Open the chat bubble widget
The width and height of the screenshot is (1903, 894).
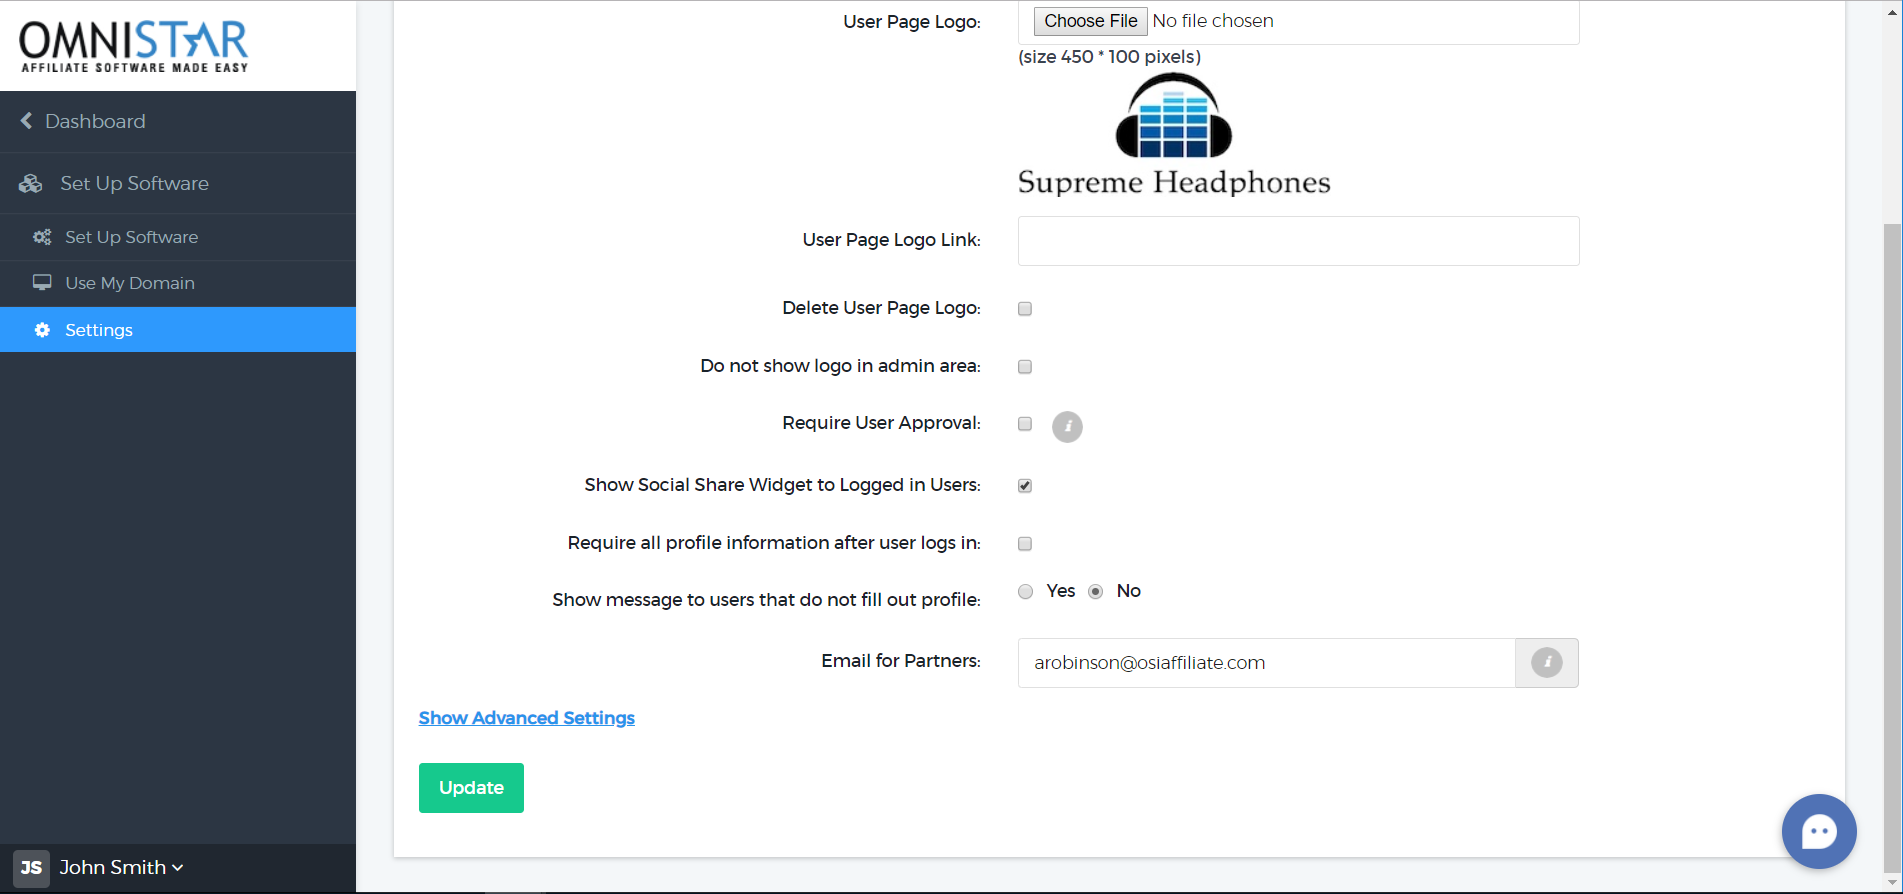1819,831
